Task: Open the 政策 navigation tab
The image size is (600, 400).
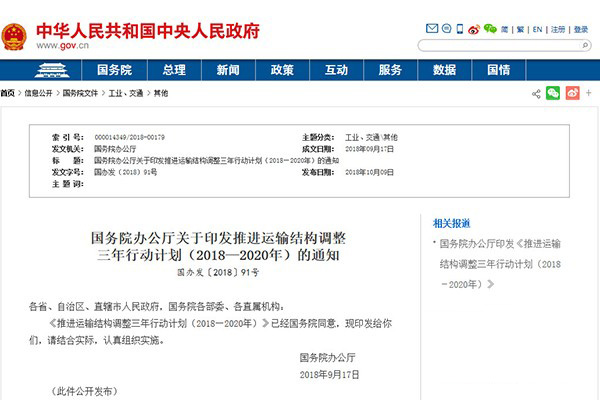Action: 281,71
